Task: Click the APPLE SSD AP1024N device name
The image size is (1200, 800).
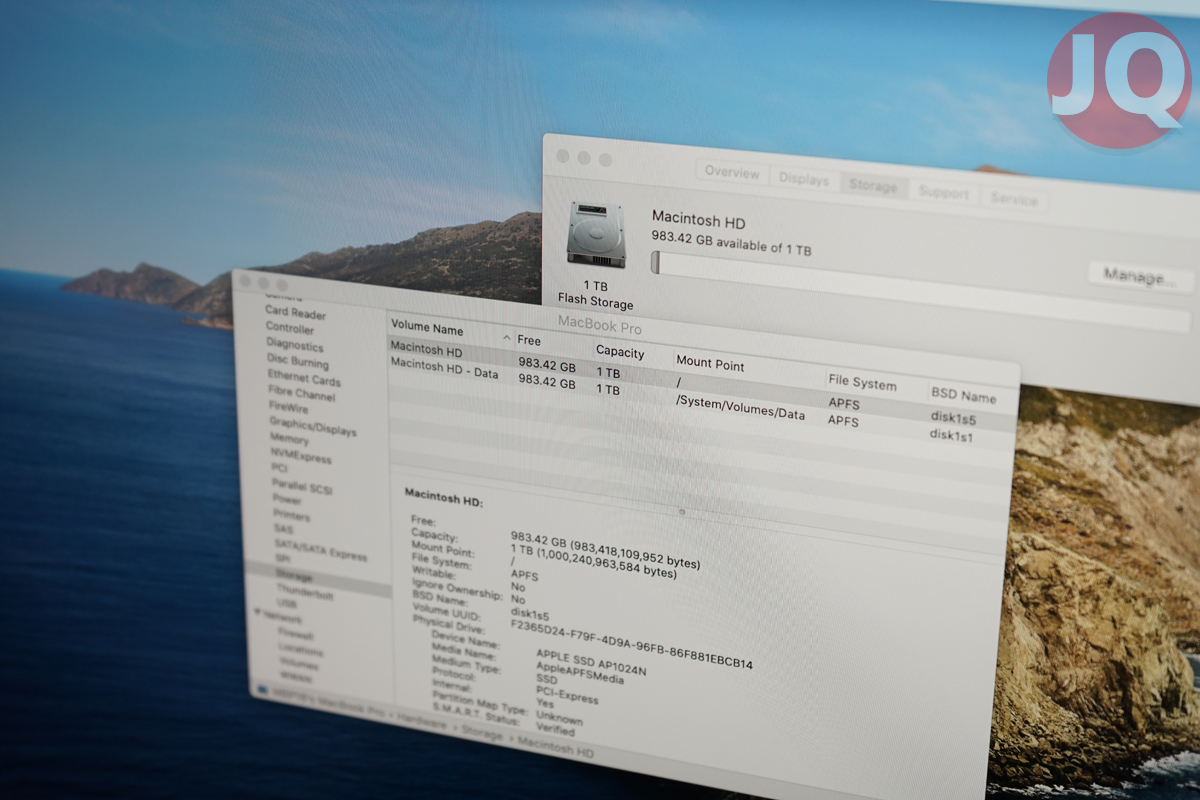Action: (591, 663)
